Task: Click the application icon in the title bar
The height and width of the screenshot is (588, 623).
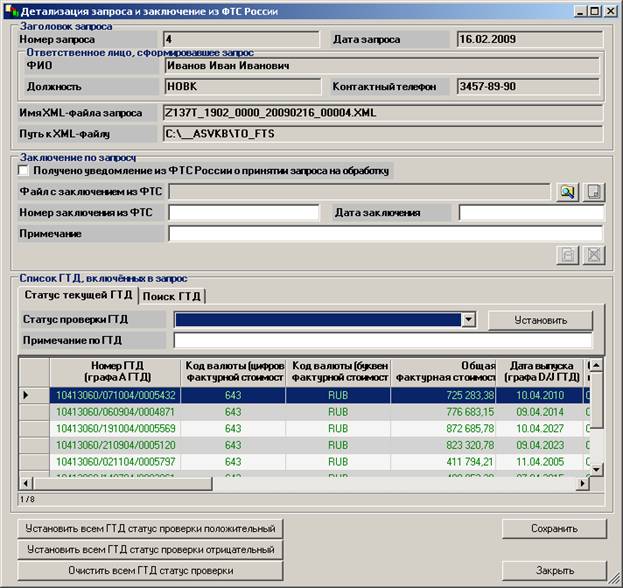Action: pyautogui.click(x=11, y=11)
